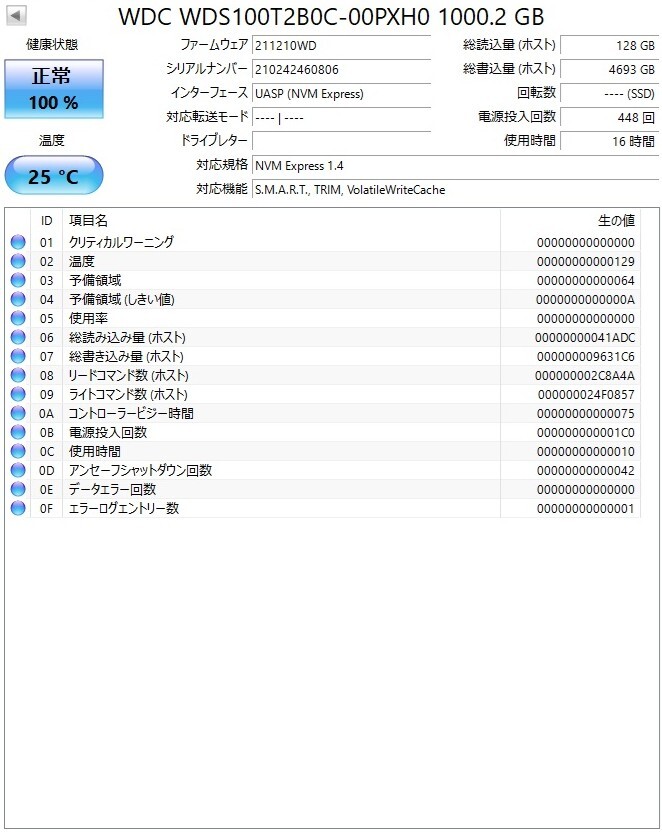Click raw value 0000000000000A

(x=585, y=300)
